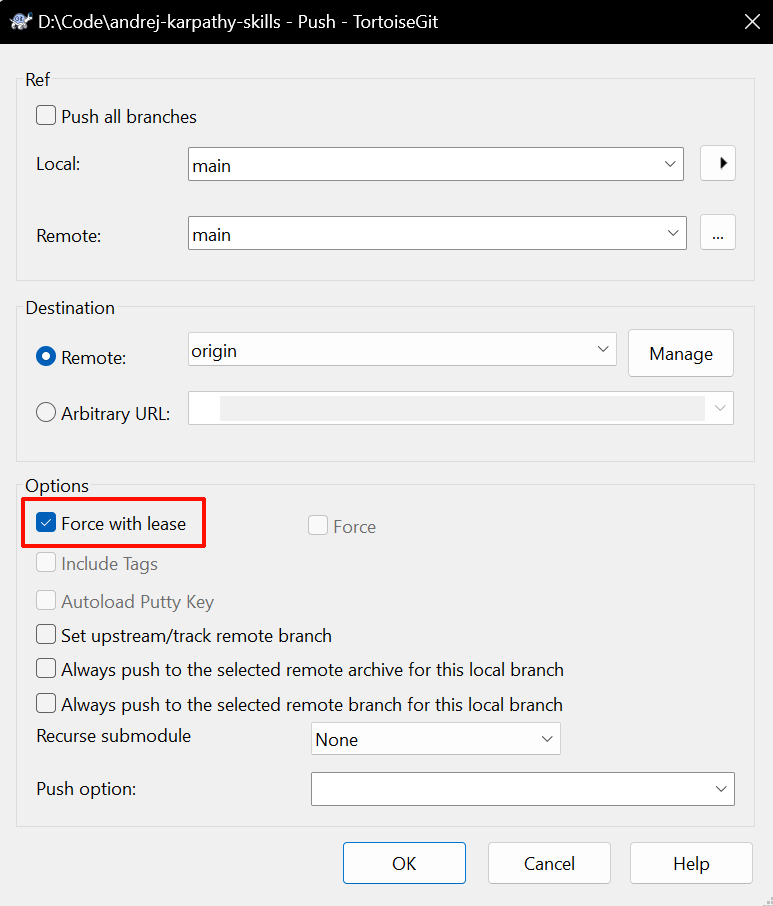Confirm push with OK button
The height and width of the screenshot is (906, 773).
point(404,863)
